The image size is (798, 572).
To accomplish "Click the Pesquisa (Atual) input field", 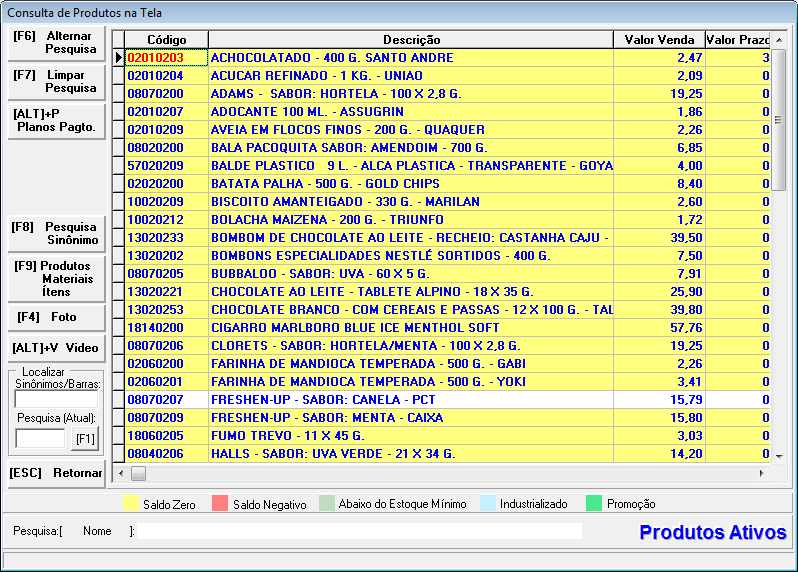I will pyautogui.click(x=41, y=438).
